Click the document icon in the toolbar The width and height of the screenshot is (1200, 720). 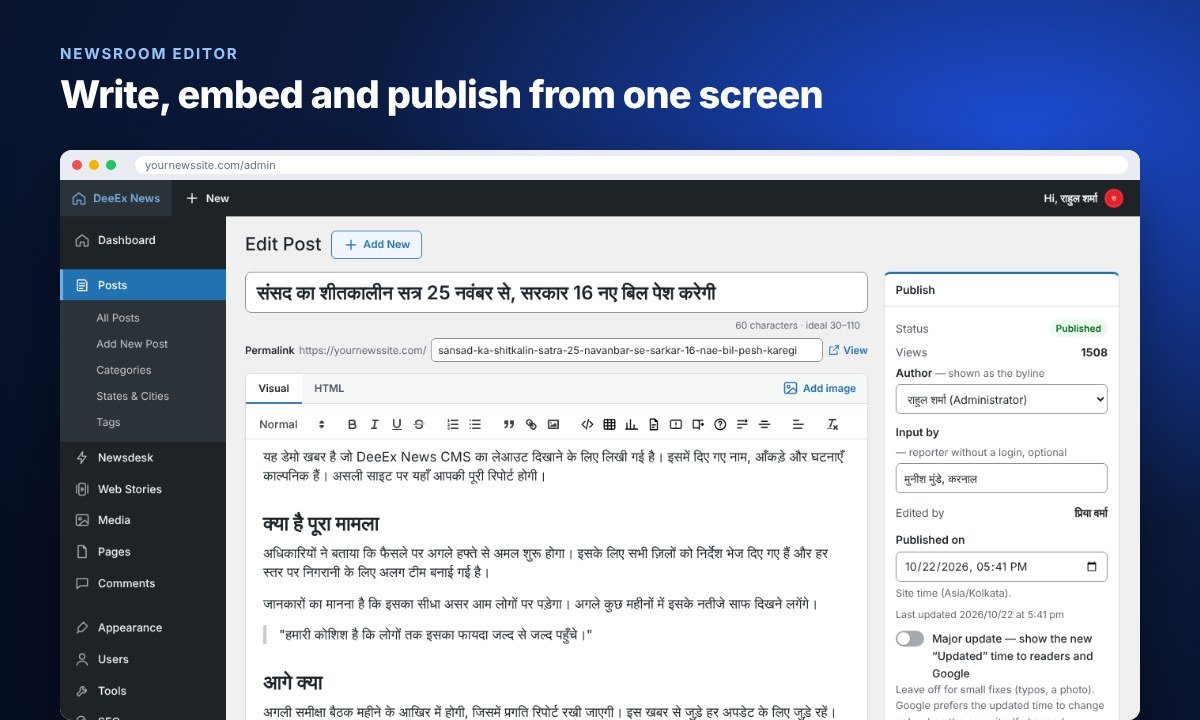pyautogui.click(x=654, y=425)
